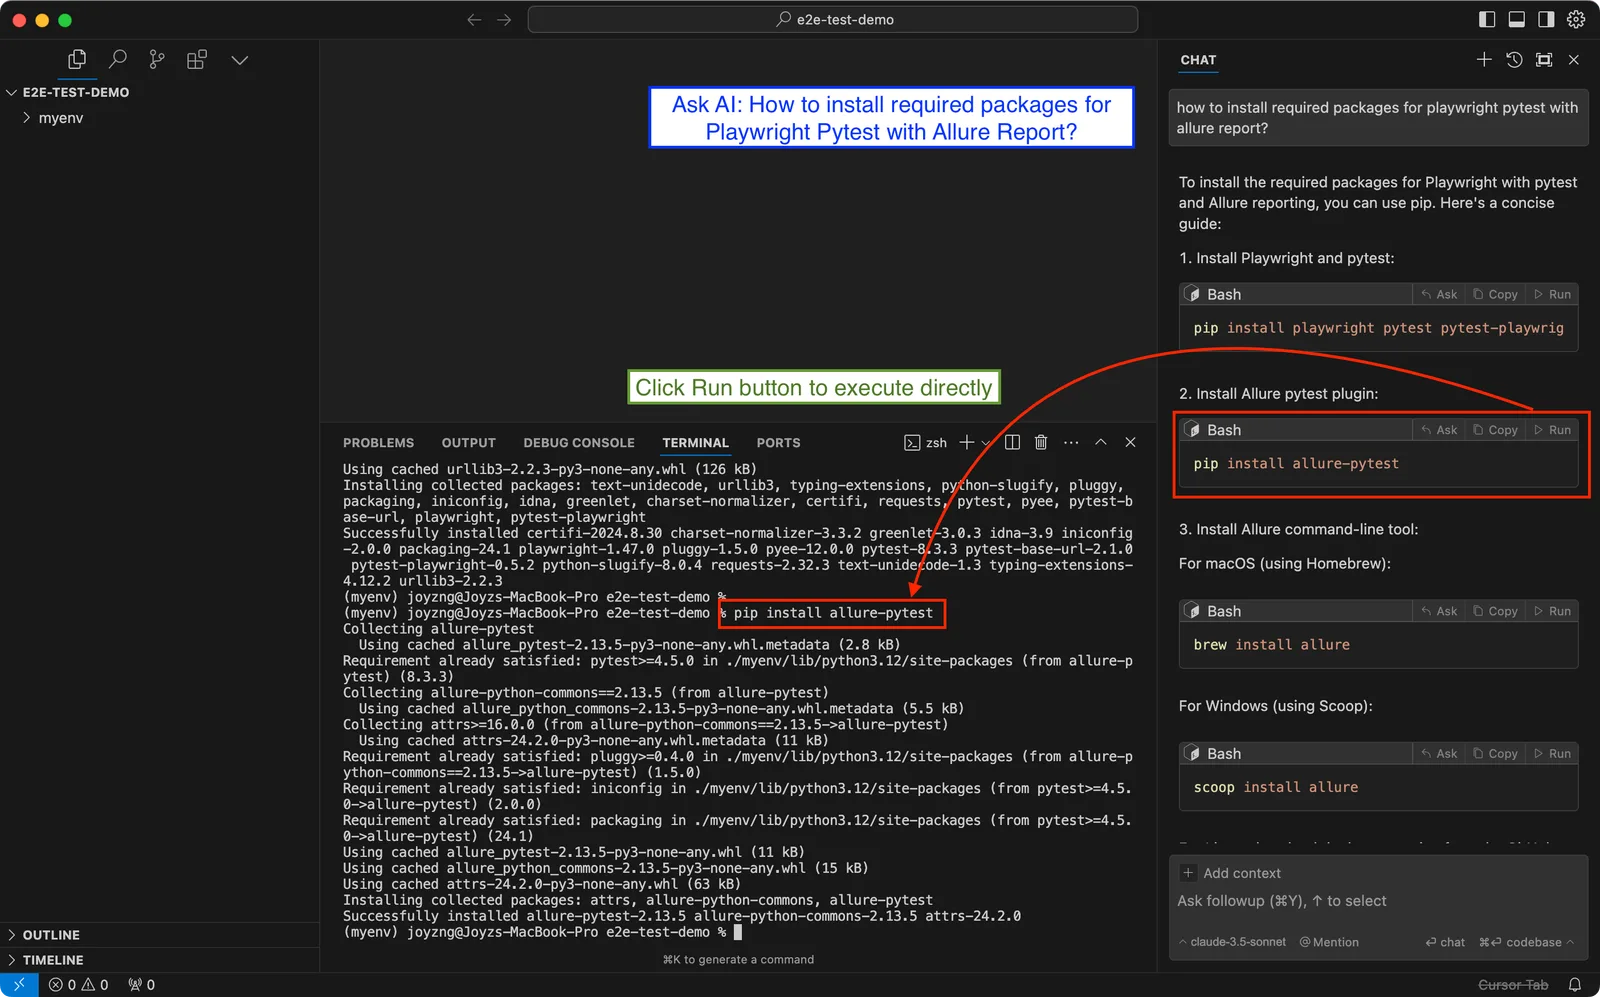1600x997 pixels.
Task: Focus the Ask followup input field
Action: point(1378,901)
